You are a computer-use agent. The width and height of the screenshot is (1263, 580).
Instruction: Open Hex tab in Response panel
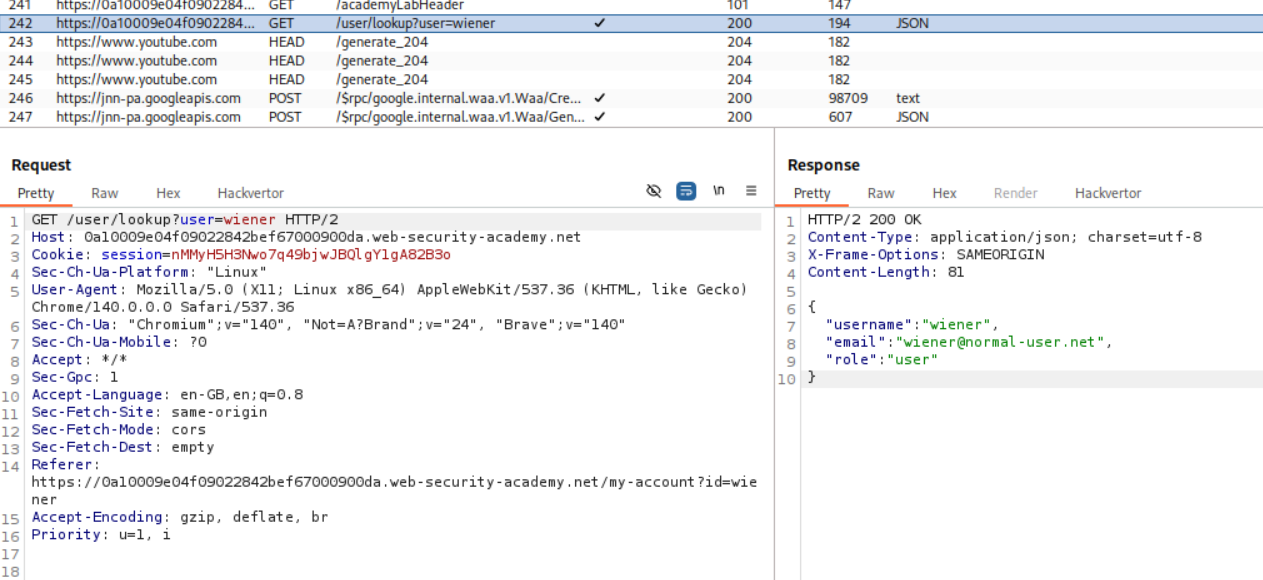[x=944, y=193]
